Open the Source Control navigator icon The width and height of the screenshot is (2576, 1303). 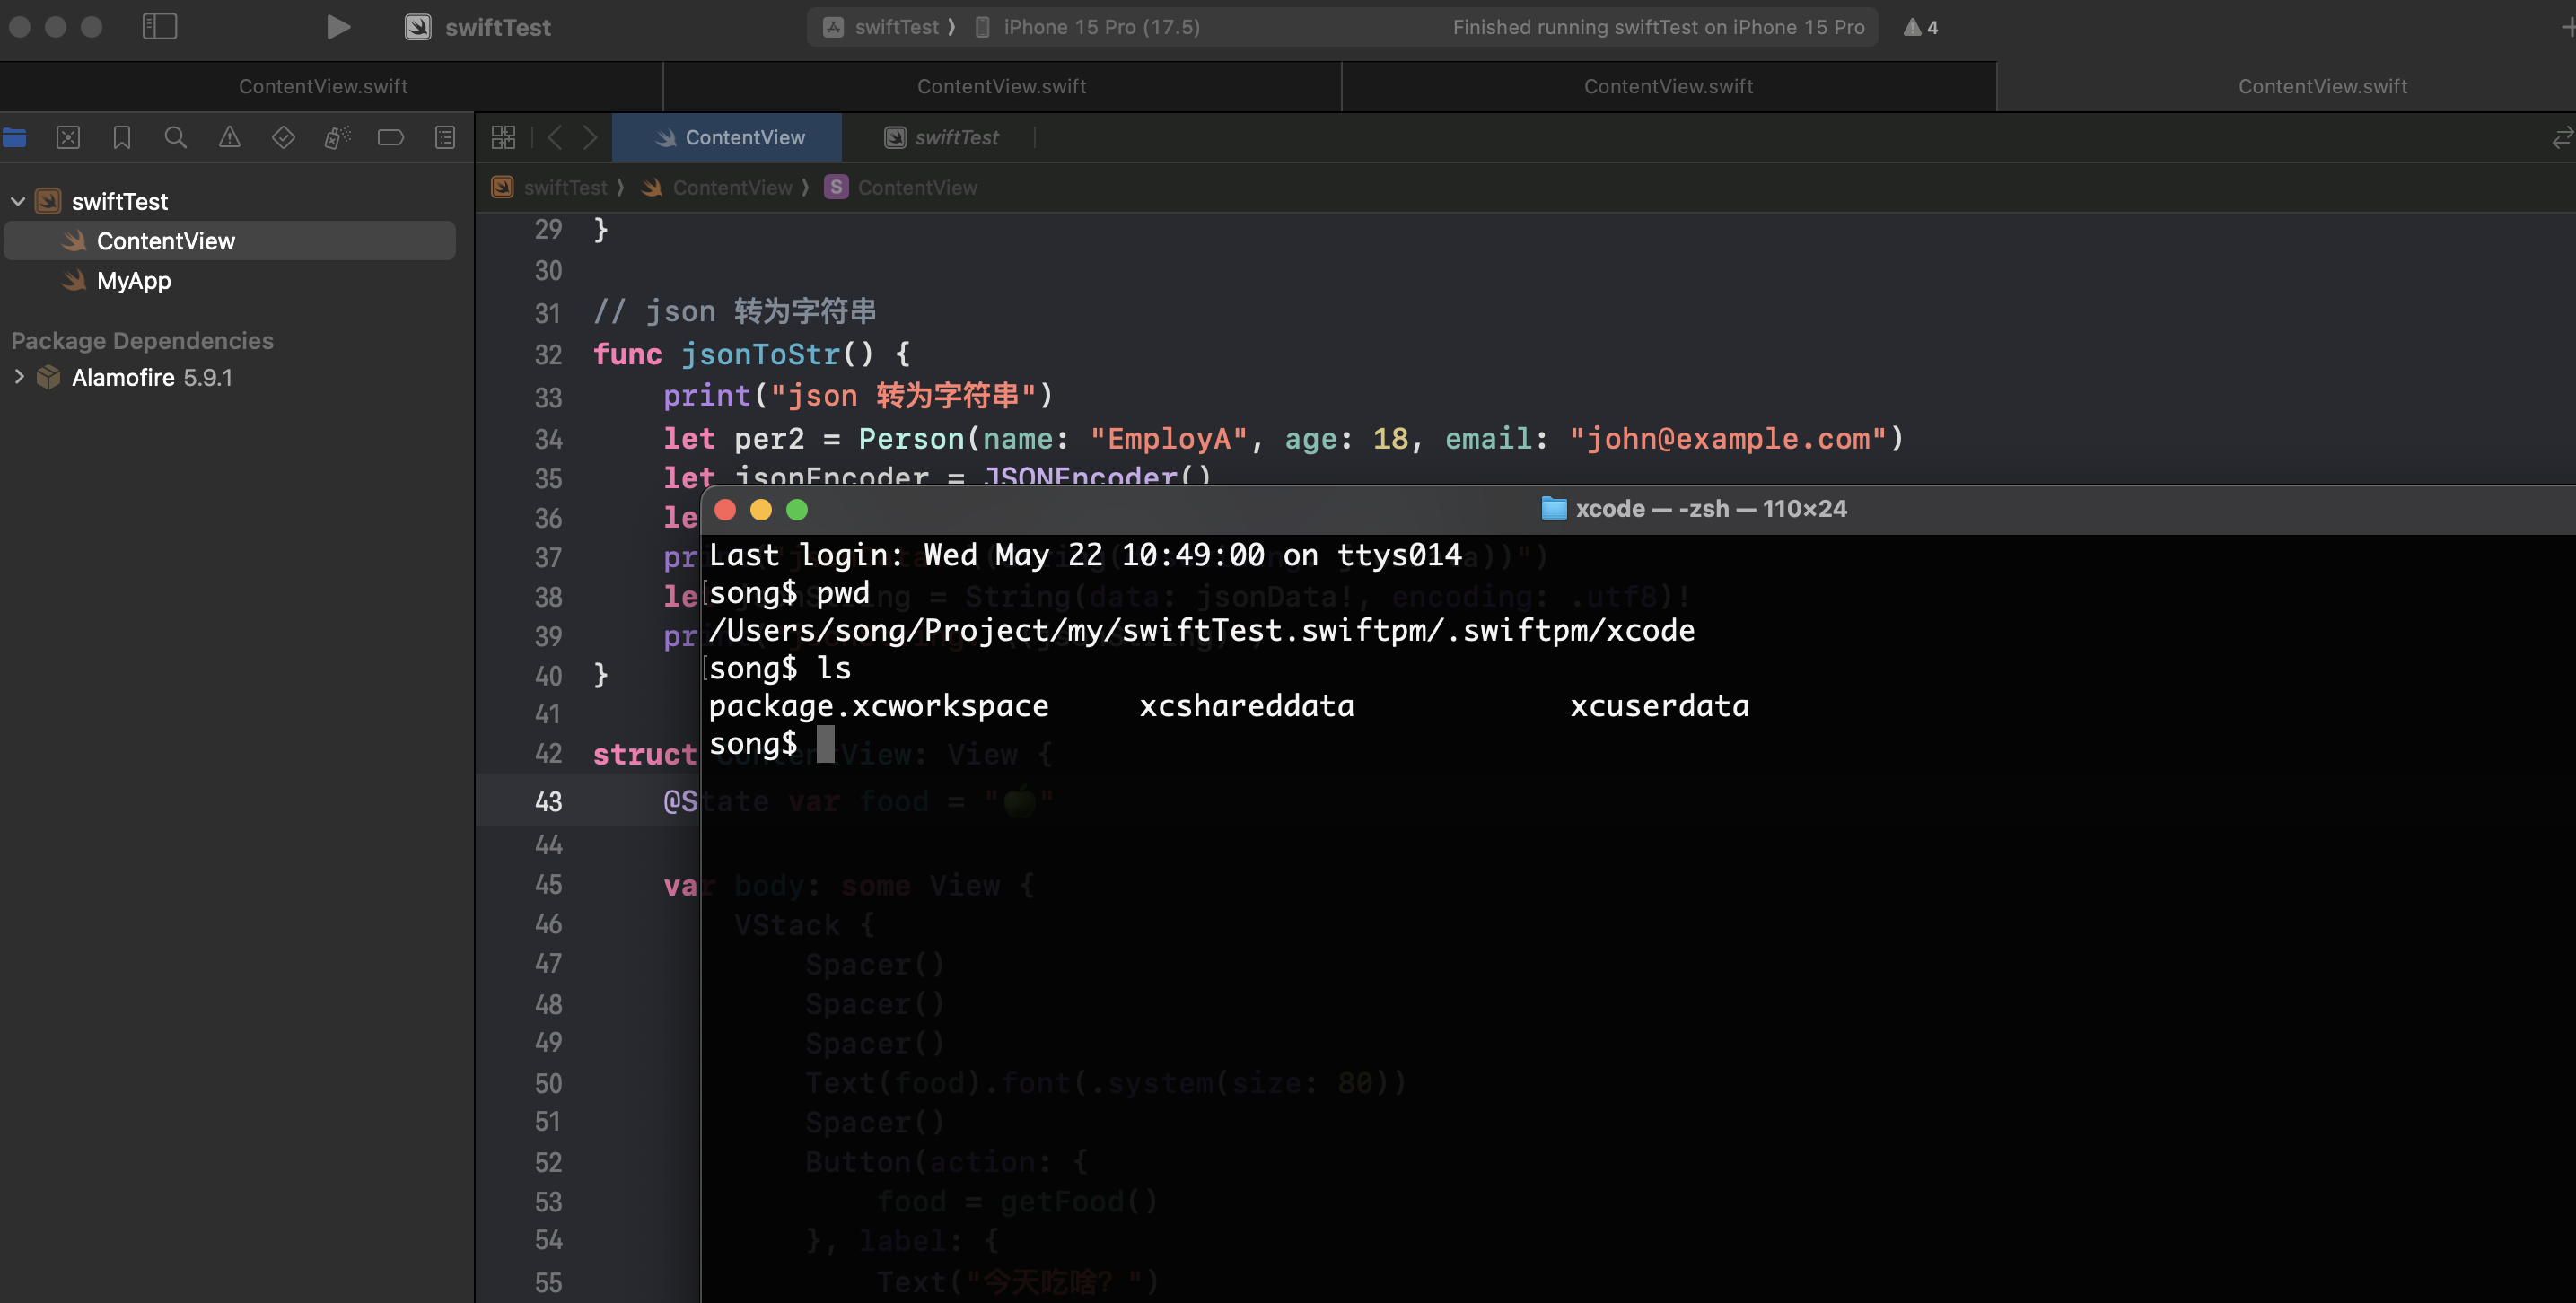click(68, 137)
